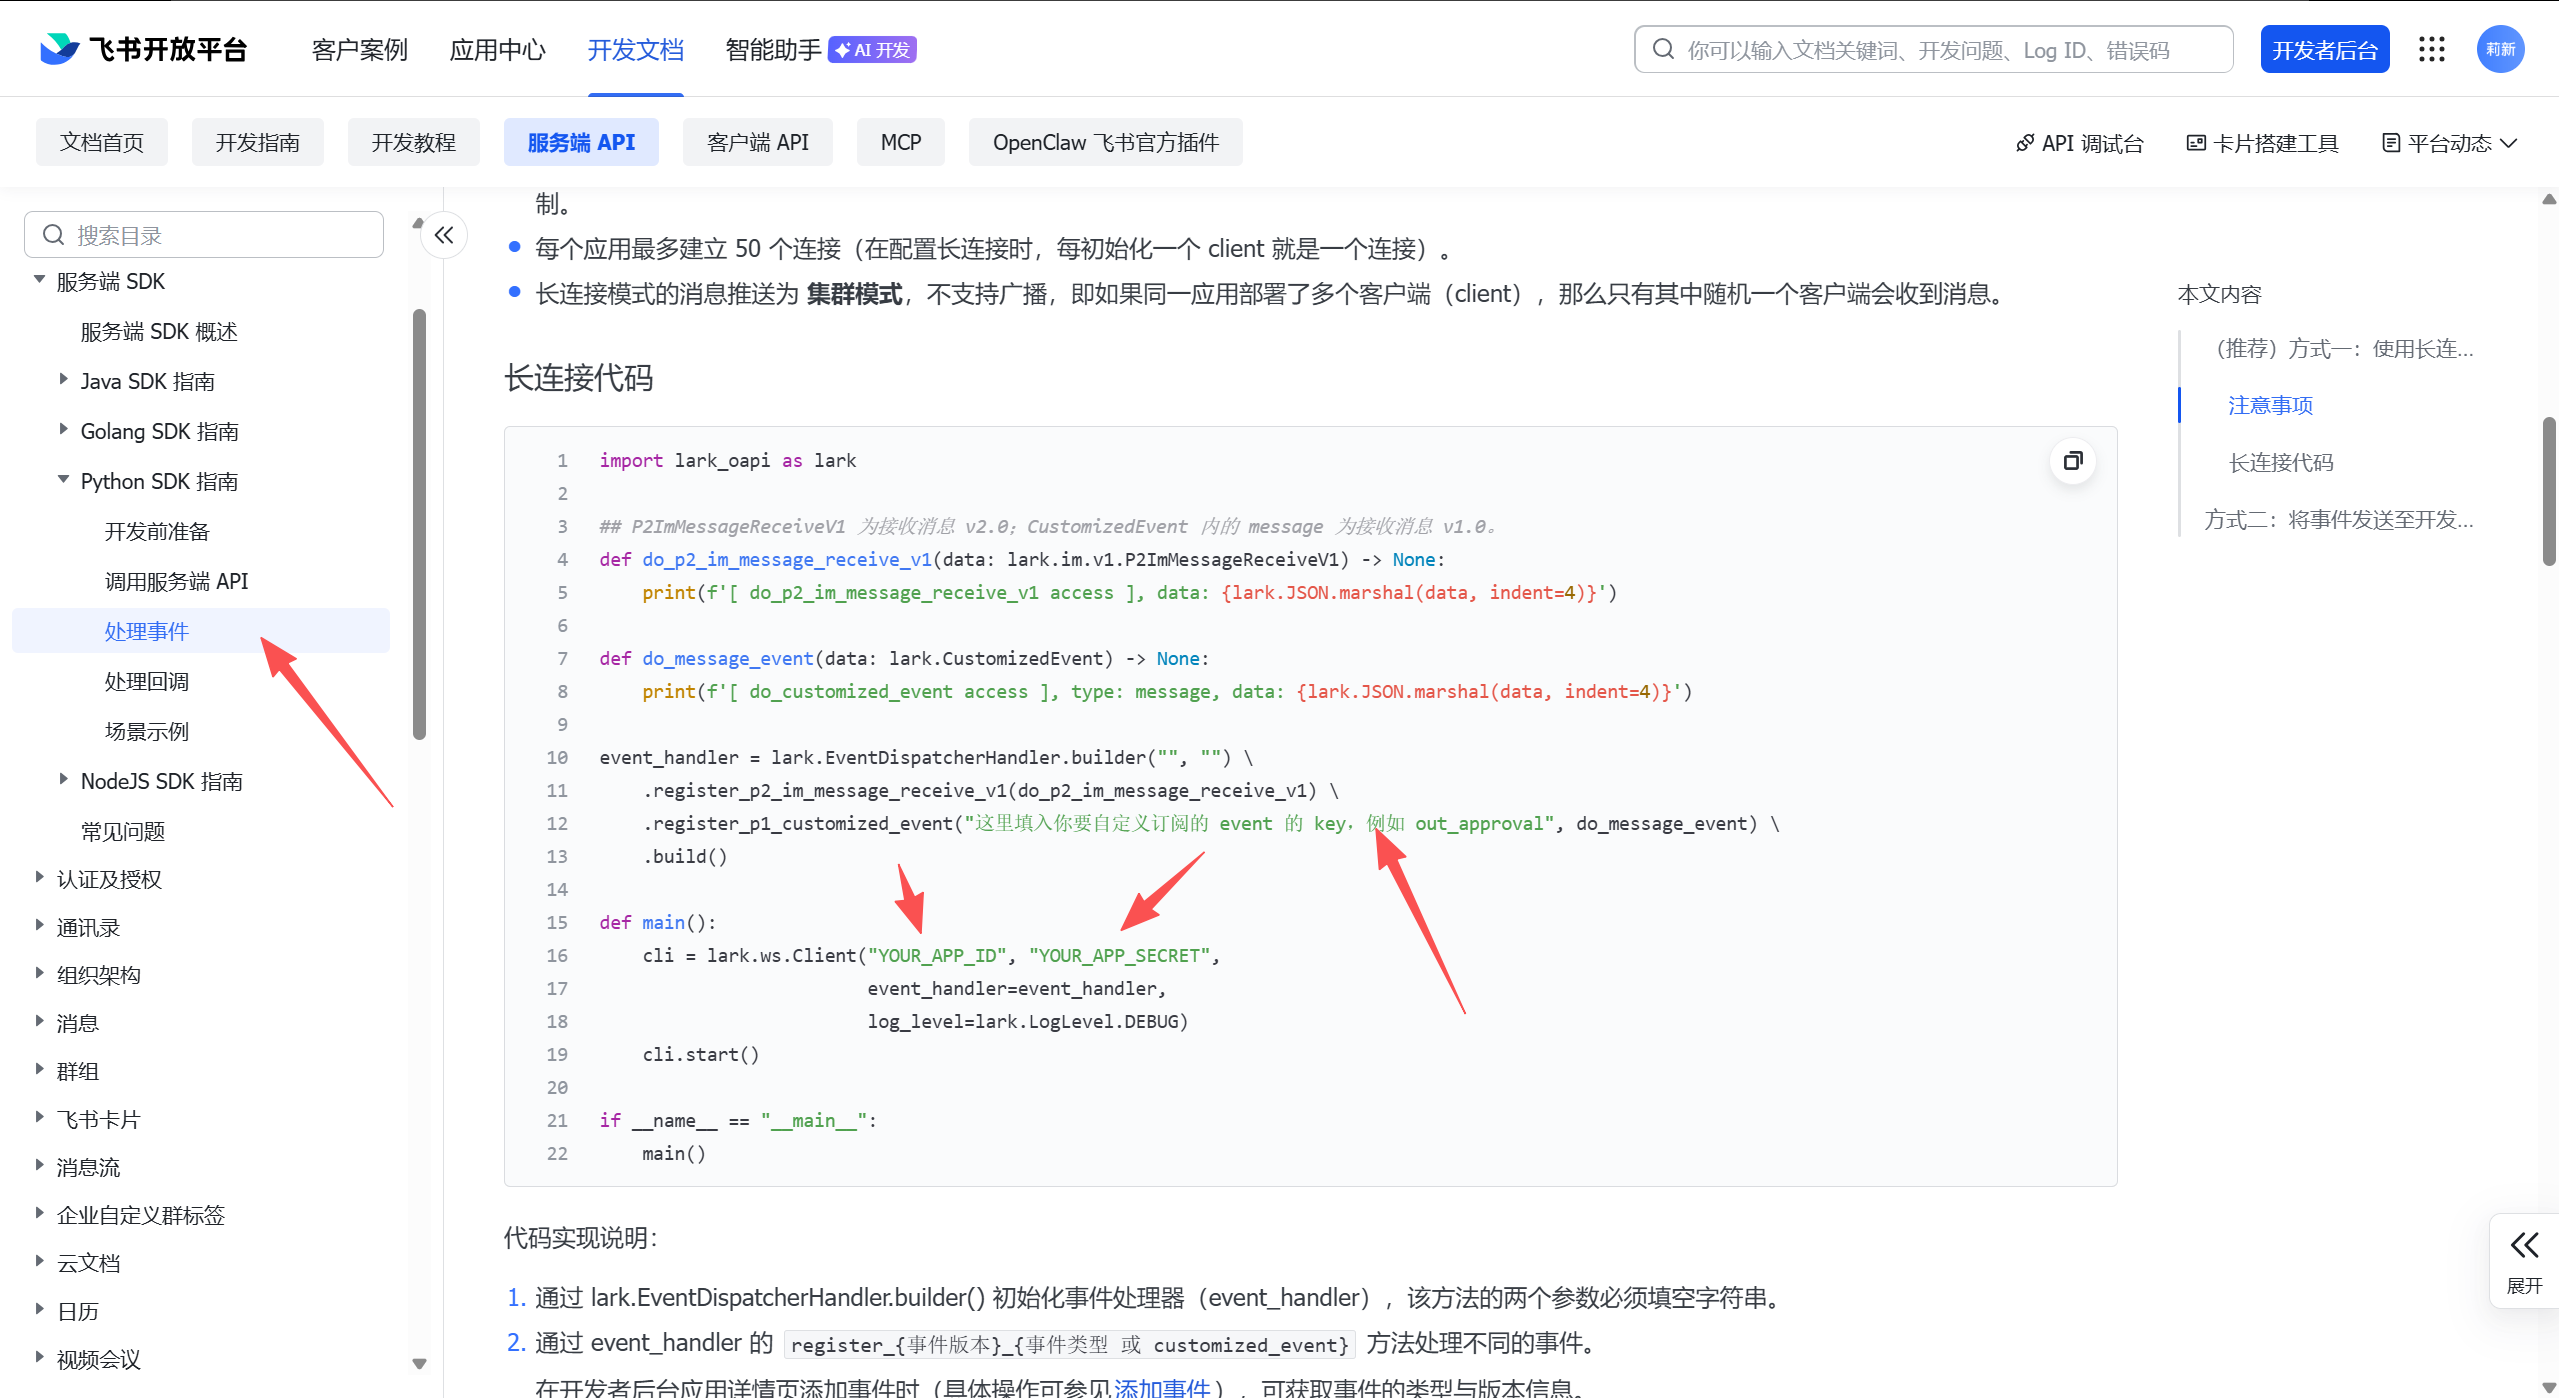Open the nine-dot app grid menu
The height and width of the screenshot is (1398, 2559).
(x=2431, y=49)
